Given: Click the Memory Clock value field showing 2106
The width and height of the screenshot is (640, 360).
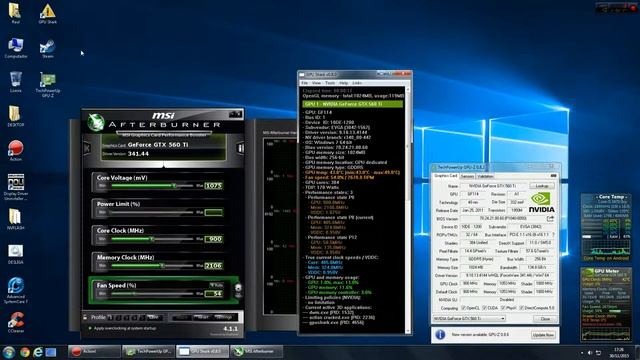Looking at the screenshot, I should [213, 265].
